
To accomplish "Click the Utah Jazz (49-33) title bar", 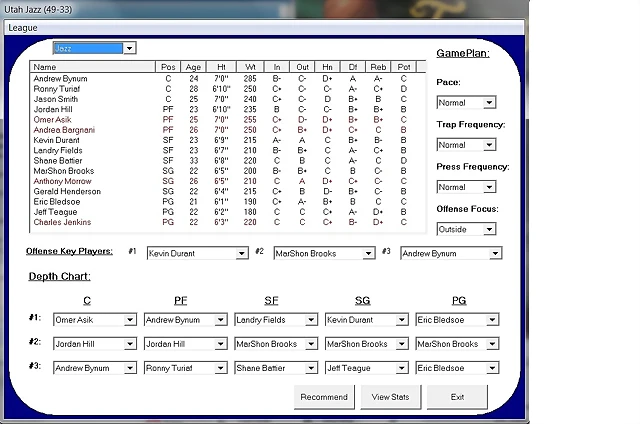I will [264, 9].
